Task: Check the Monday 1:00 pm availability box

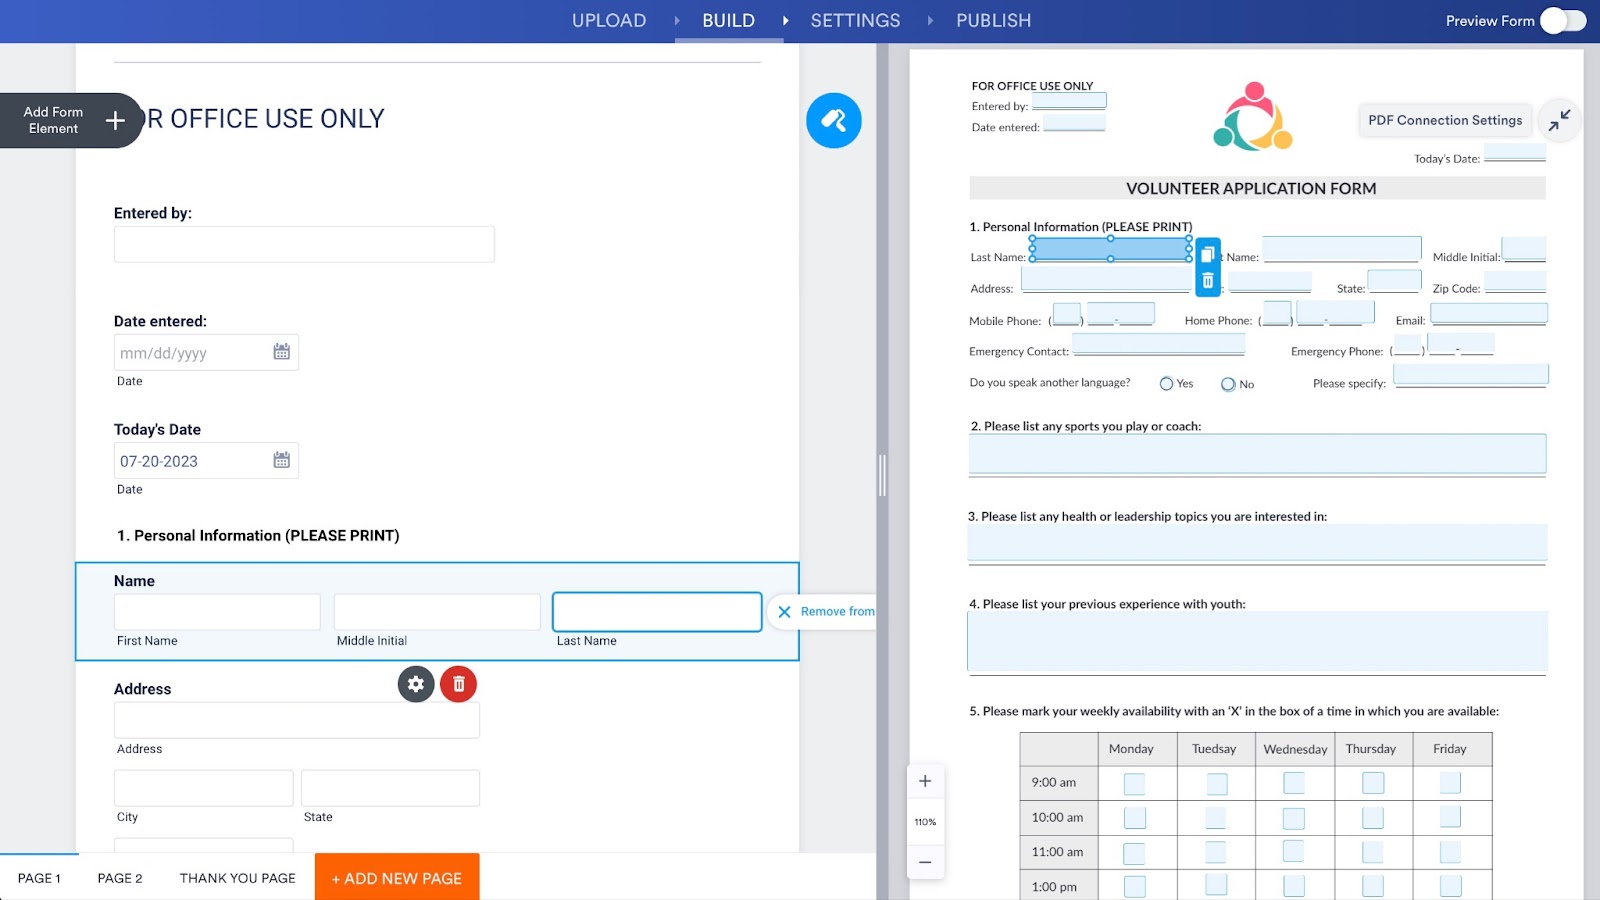Action: click(1134, 886)
